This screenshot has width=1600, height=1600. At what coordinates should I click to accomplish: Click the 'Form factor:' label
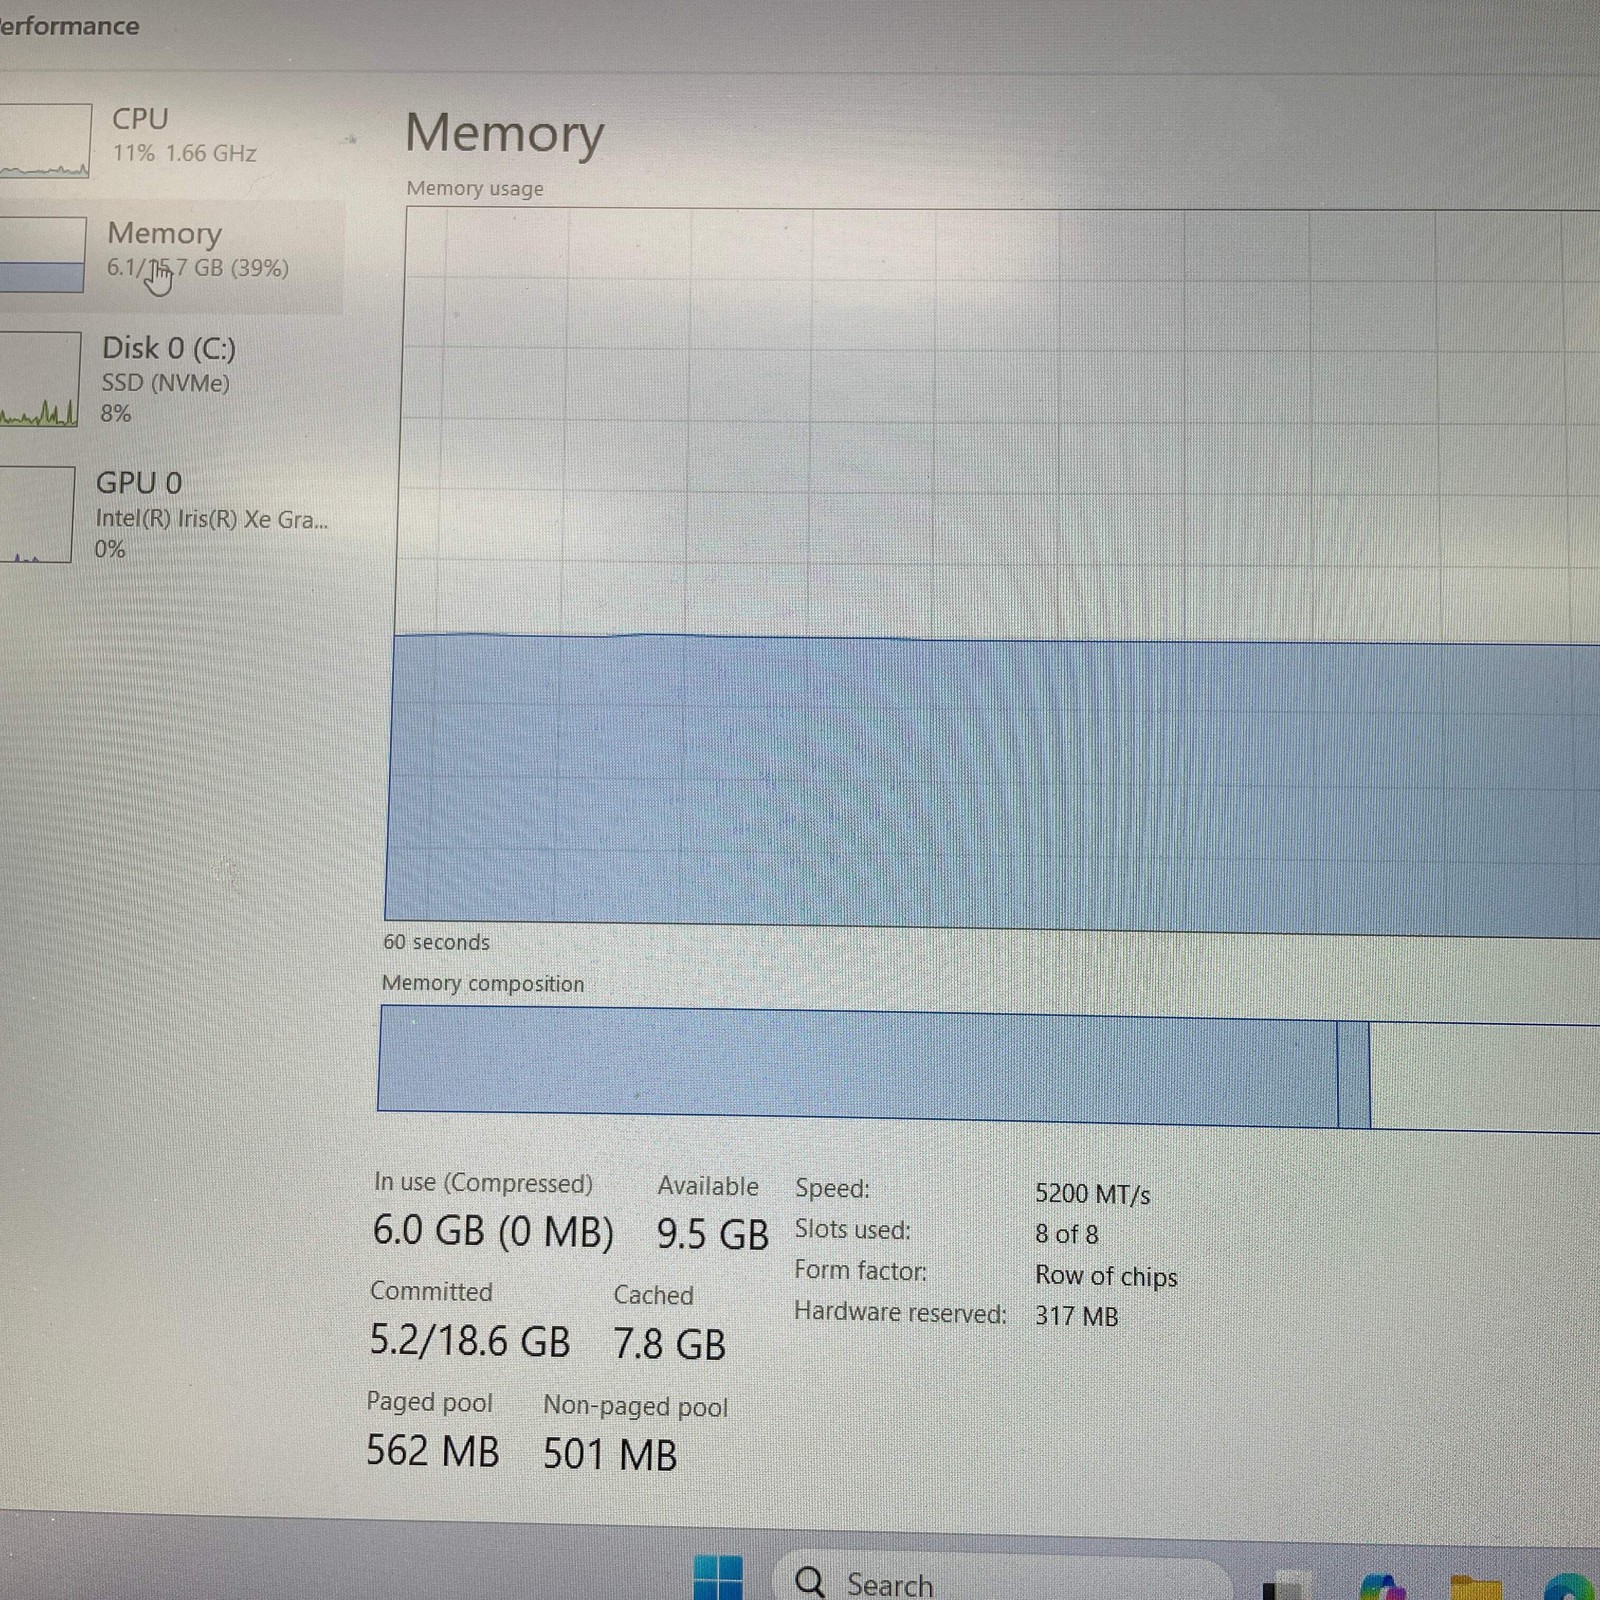tap(860, 1271)
